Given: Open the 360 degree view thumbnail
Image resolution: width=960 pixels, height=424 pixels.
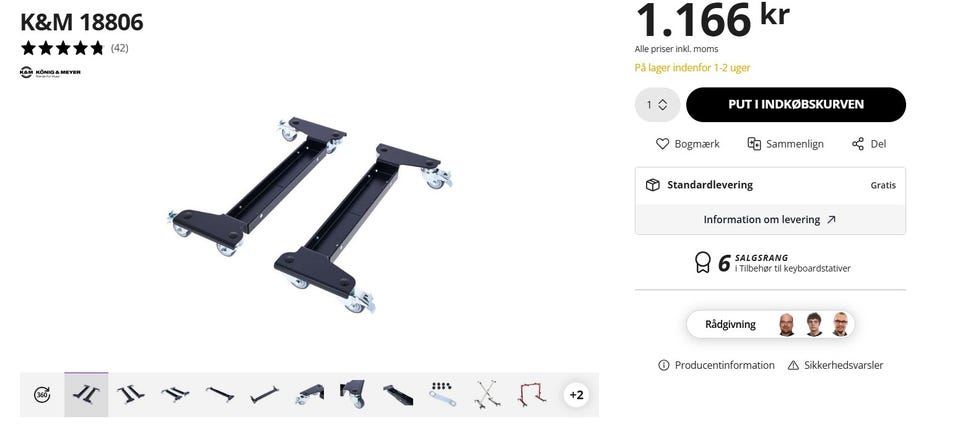Looking at the screenshot, I should (x=42, y=395).
